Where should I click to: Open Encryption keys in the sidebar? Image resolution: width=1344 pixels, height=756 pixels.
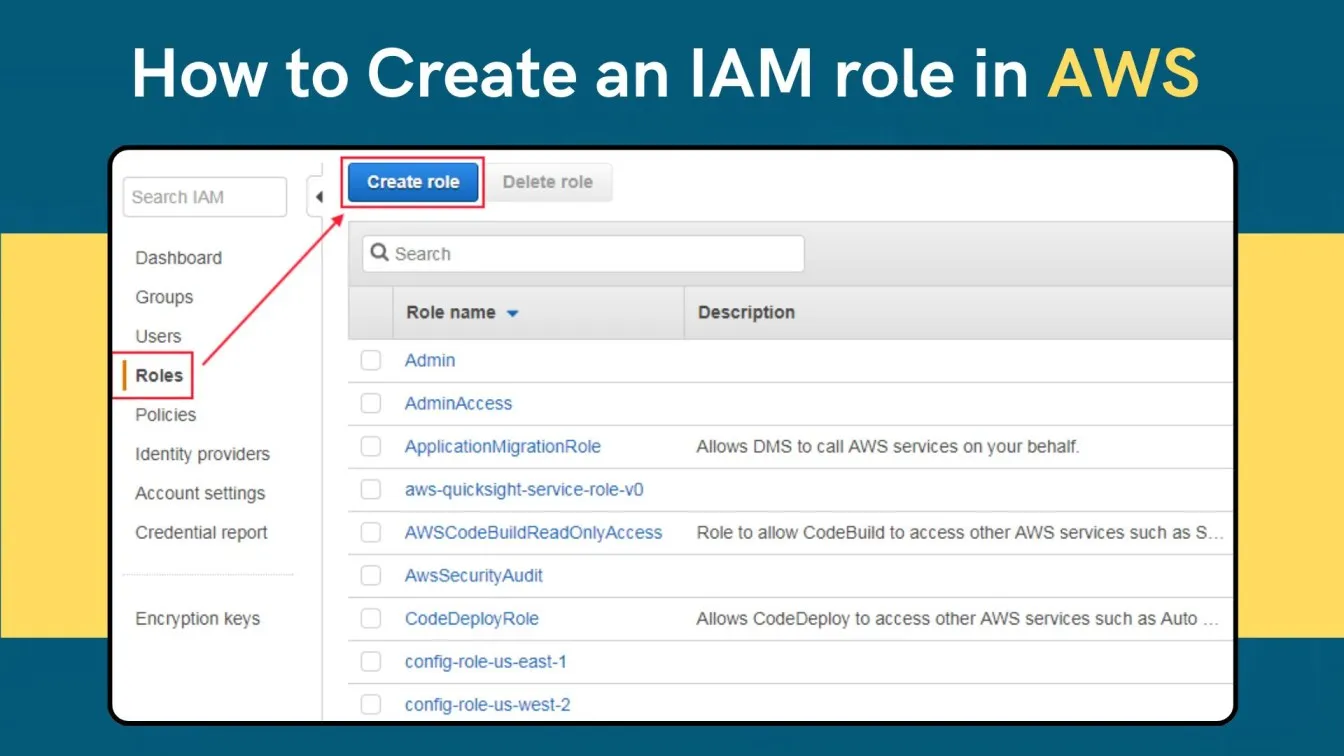(x=197, y=619)
